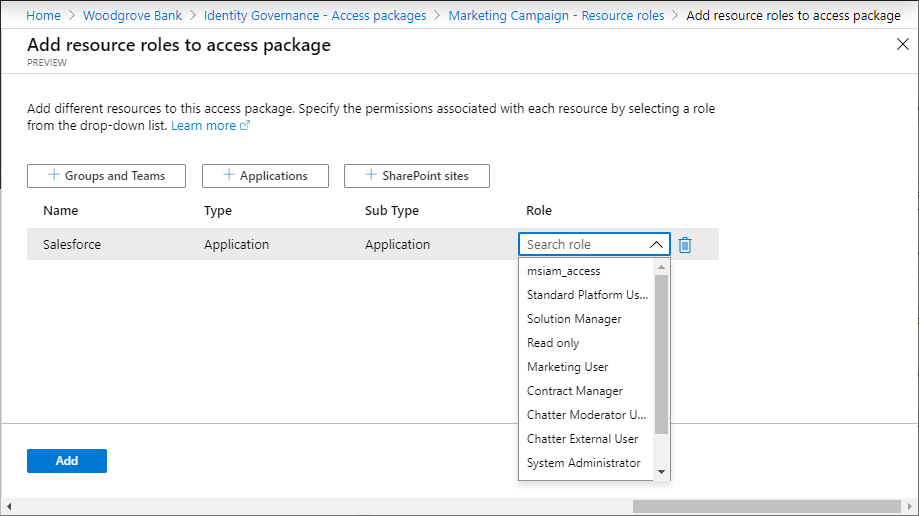Open Woodgrove Bank breadcrumb
The width and height of the screenshot is (919, 516).
pyautogui.click(x=132, y=16)
